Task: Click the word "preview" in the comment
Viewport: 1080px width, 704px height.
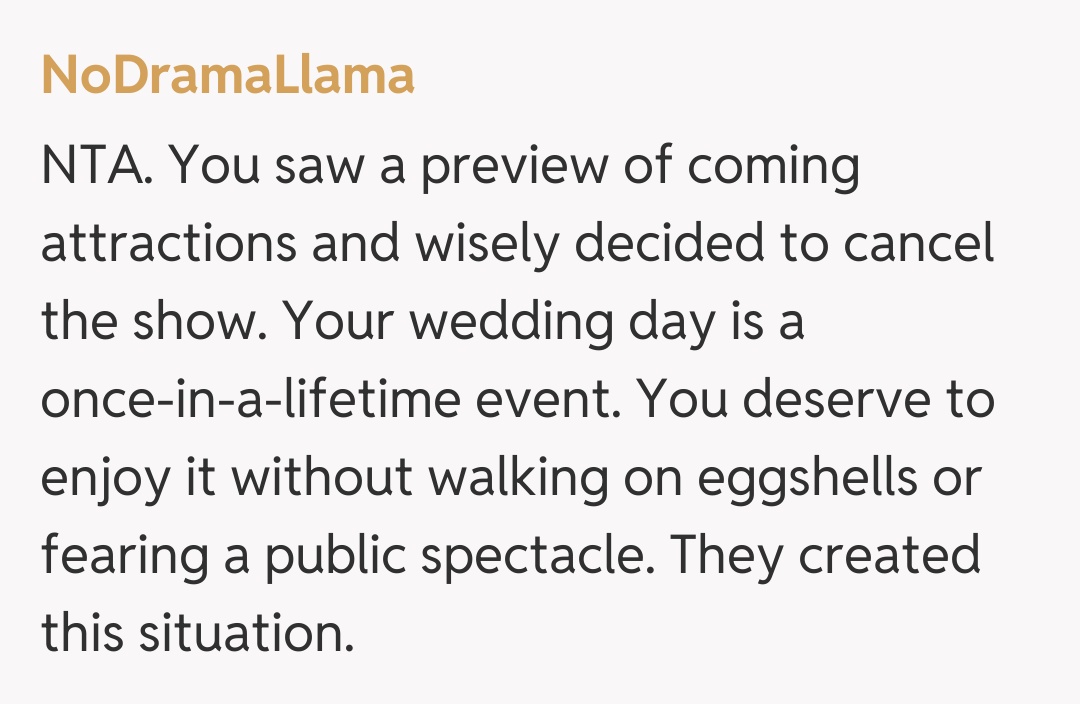Action: pos(513,168)
